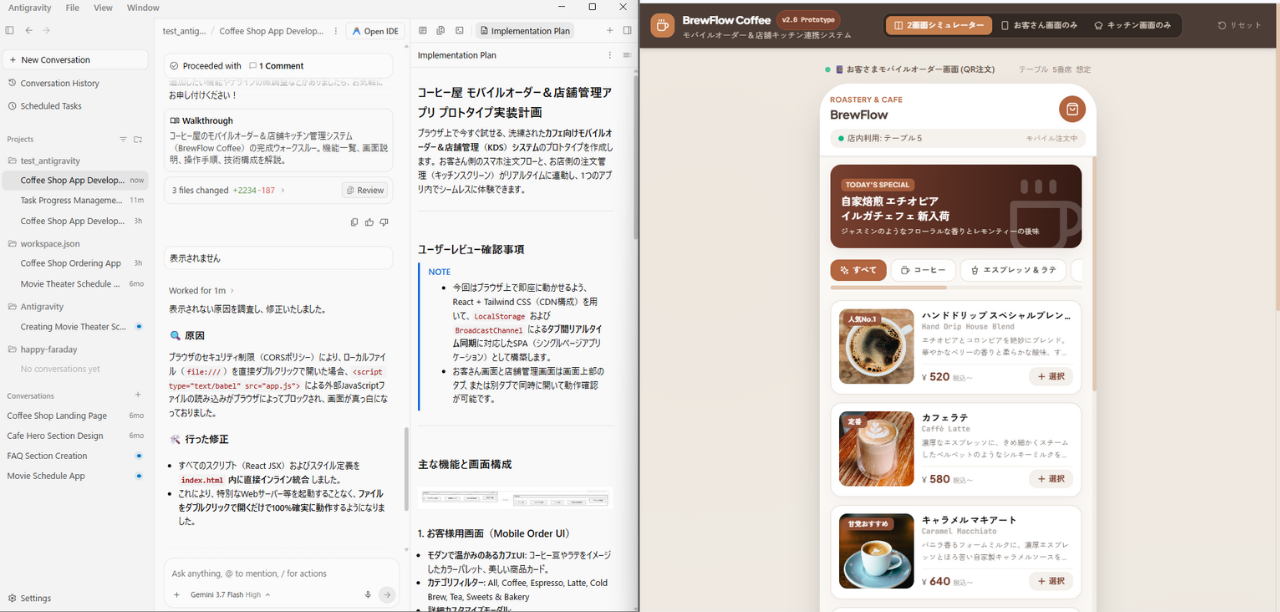
Task: Click the diagram thumbnail in Implementation Plan
Action: coord(515,497)
